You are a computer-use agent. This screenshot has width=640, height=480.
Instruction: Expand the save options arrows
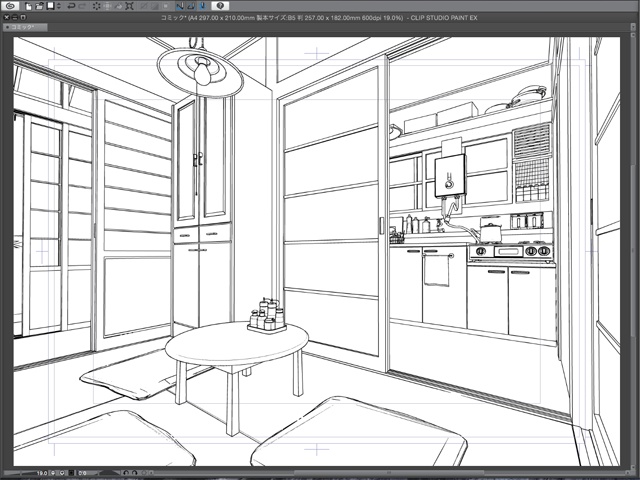pos(58,6)
